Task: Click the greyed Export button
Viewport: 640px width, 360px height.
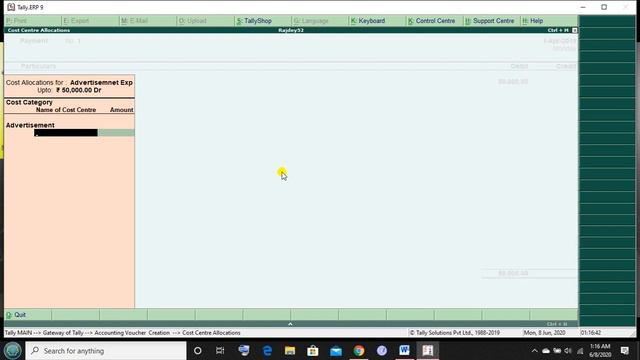Action: point(76,21)
